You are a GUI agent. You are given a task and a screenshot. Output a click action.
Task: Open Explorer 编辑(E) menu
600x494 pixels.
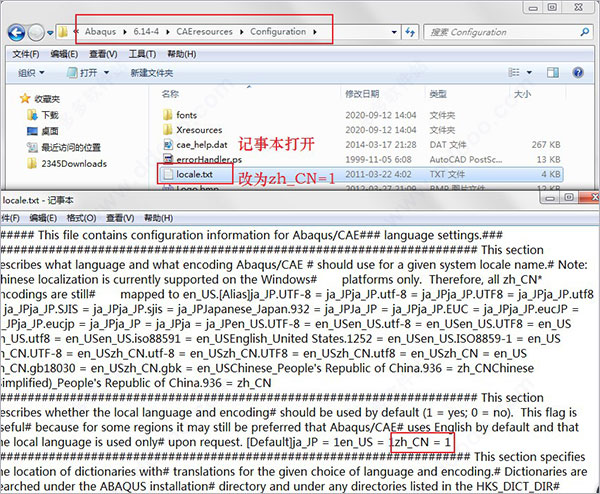pyautogui.click(x=64, y=54)
